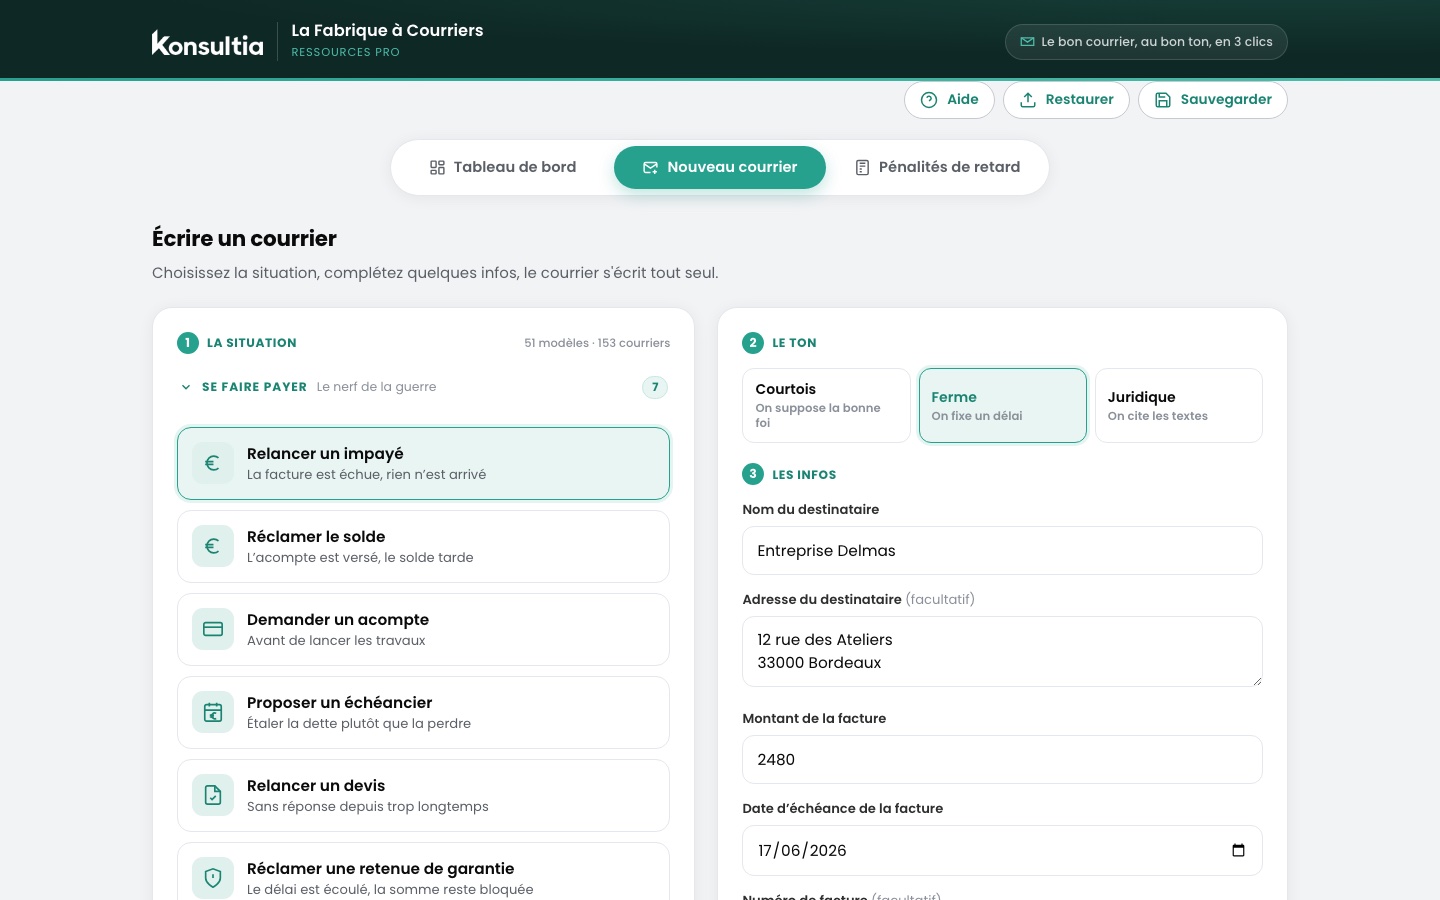
Task: Click the Konsultia logo
Action: click(207, 43)
